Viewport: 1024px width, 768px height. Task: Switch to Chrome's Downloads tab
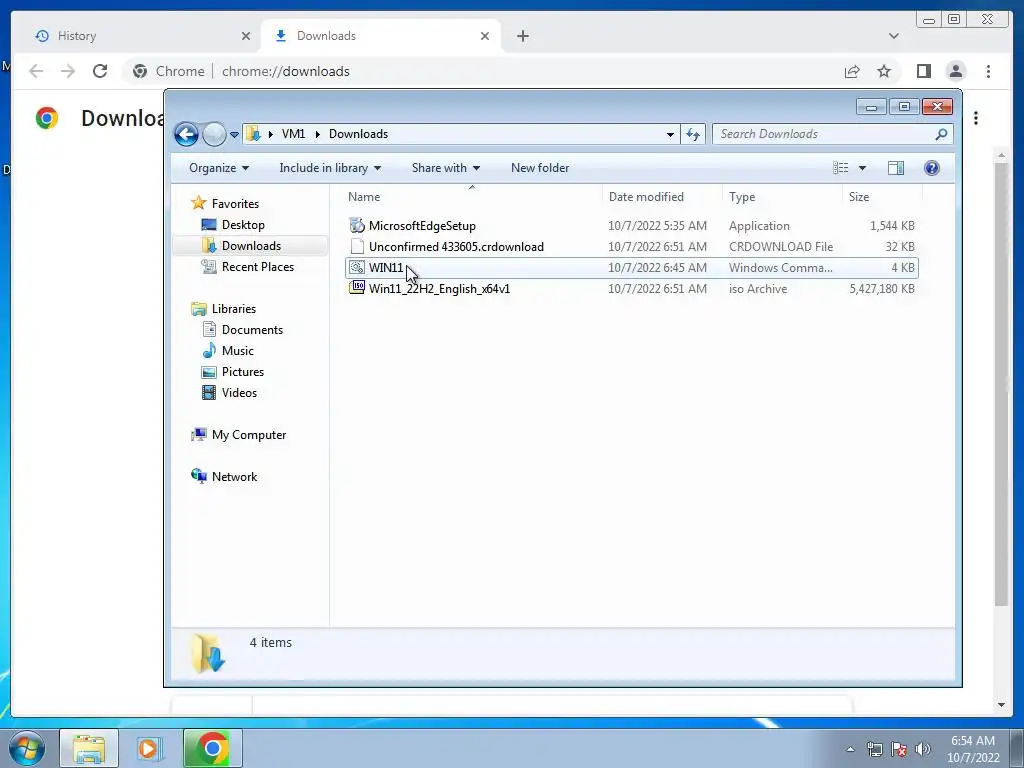pyautogui.click(x=381, y=36)
